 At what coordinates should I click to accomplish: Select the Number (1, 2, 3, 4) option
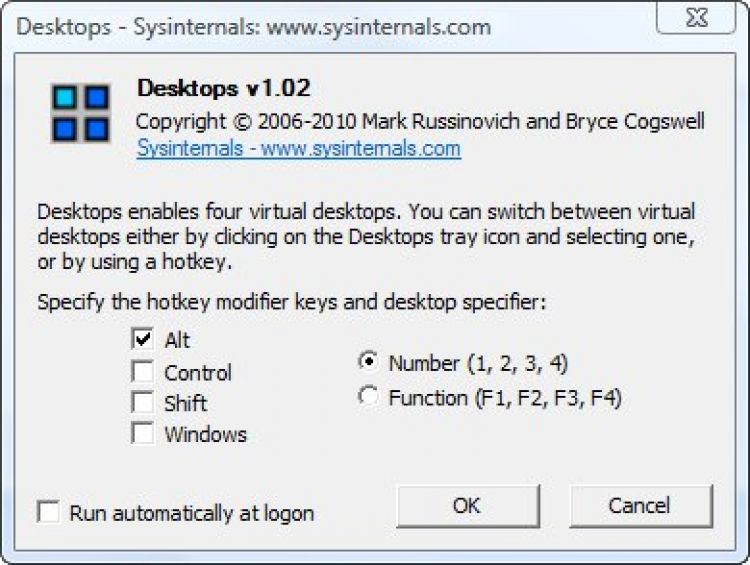368,363
